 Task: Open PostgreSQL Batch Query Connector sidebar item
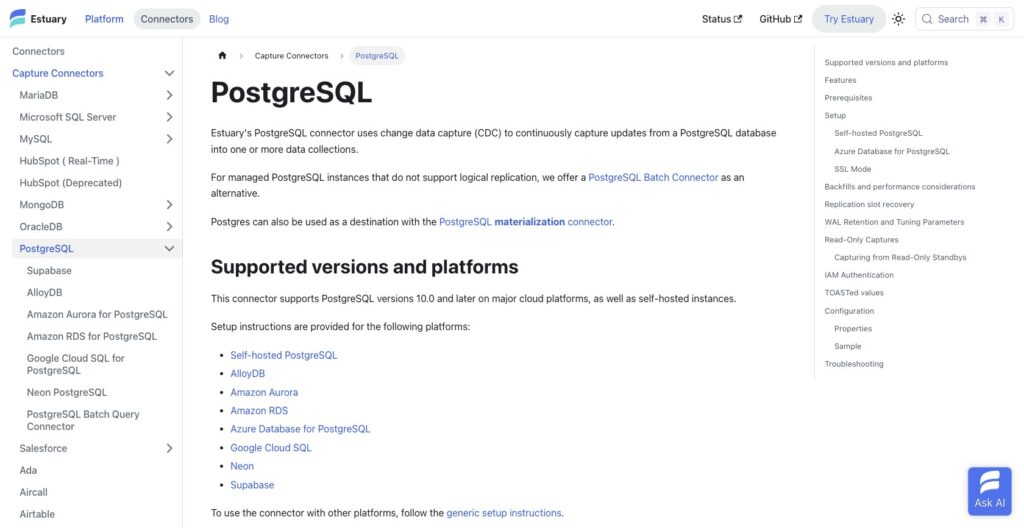point(83,420)
